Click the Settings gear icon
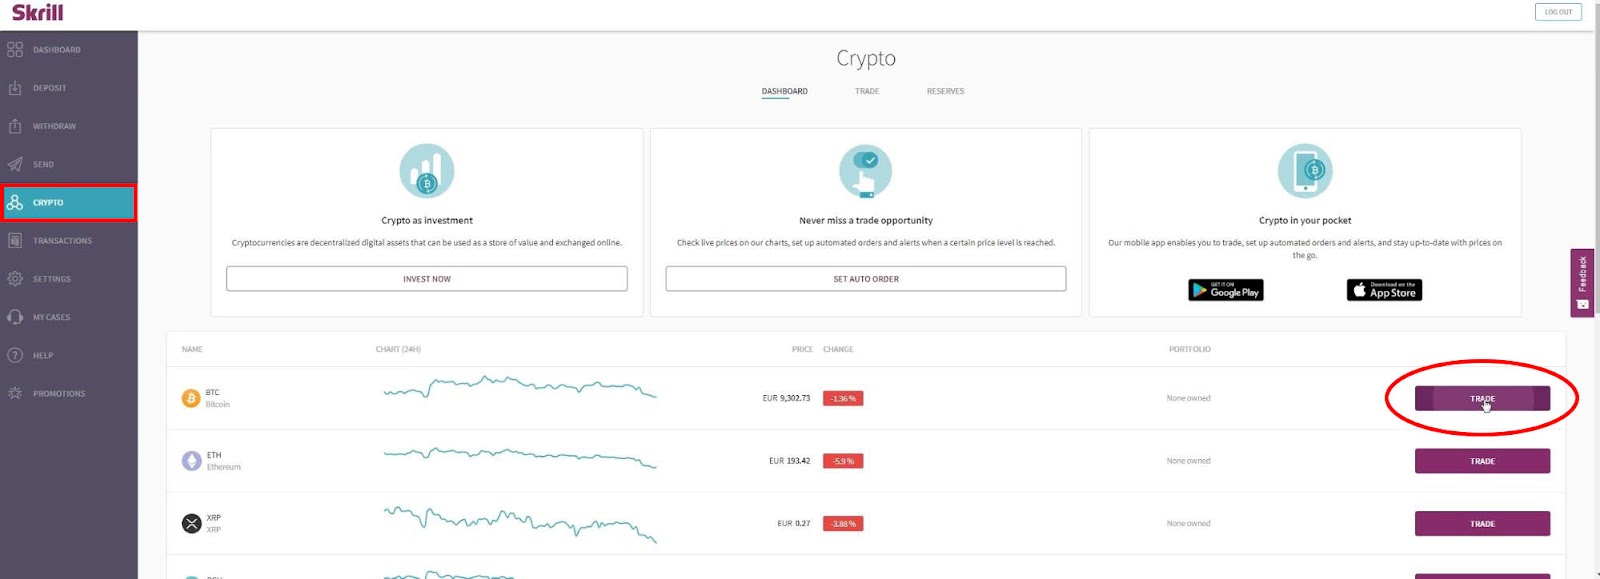The image size is (1600, 579). [15, 279]
